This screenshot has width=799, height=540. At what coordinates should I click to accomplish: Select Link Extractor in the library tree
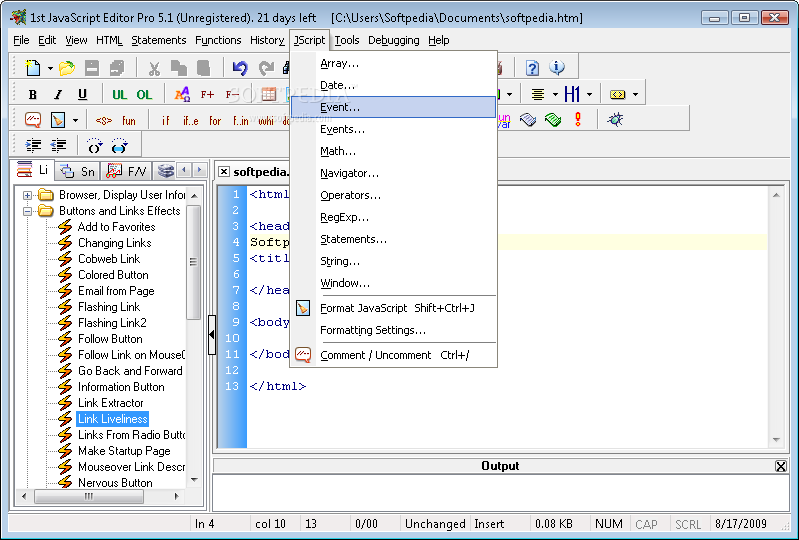pyautogui.click(x=111, y=403)
